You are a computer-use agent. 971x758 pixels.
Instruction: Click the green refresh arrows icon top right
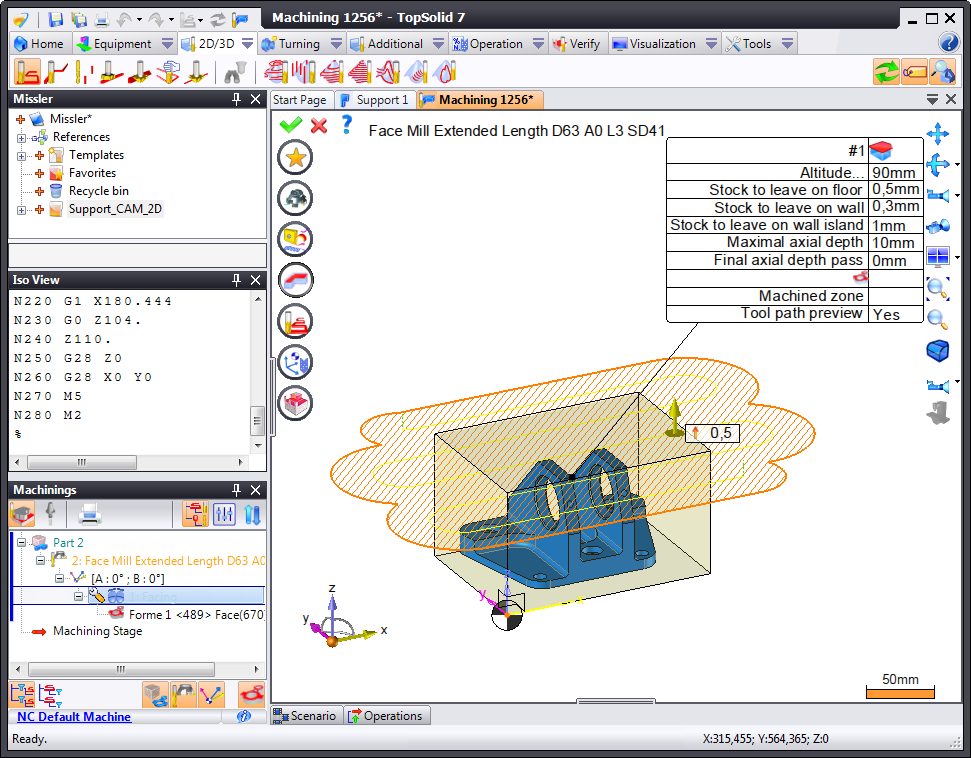pyautogui.click(x=886, y=71)
